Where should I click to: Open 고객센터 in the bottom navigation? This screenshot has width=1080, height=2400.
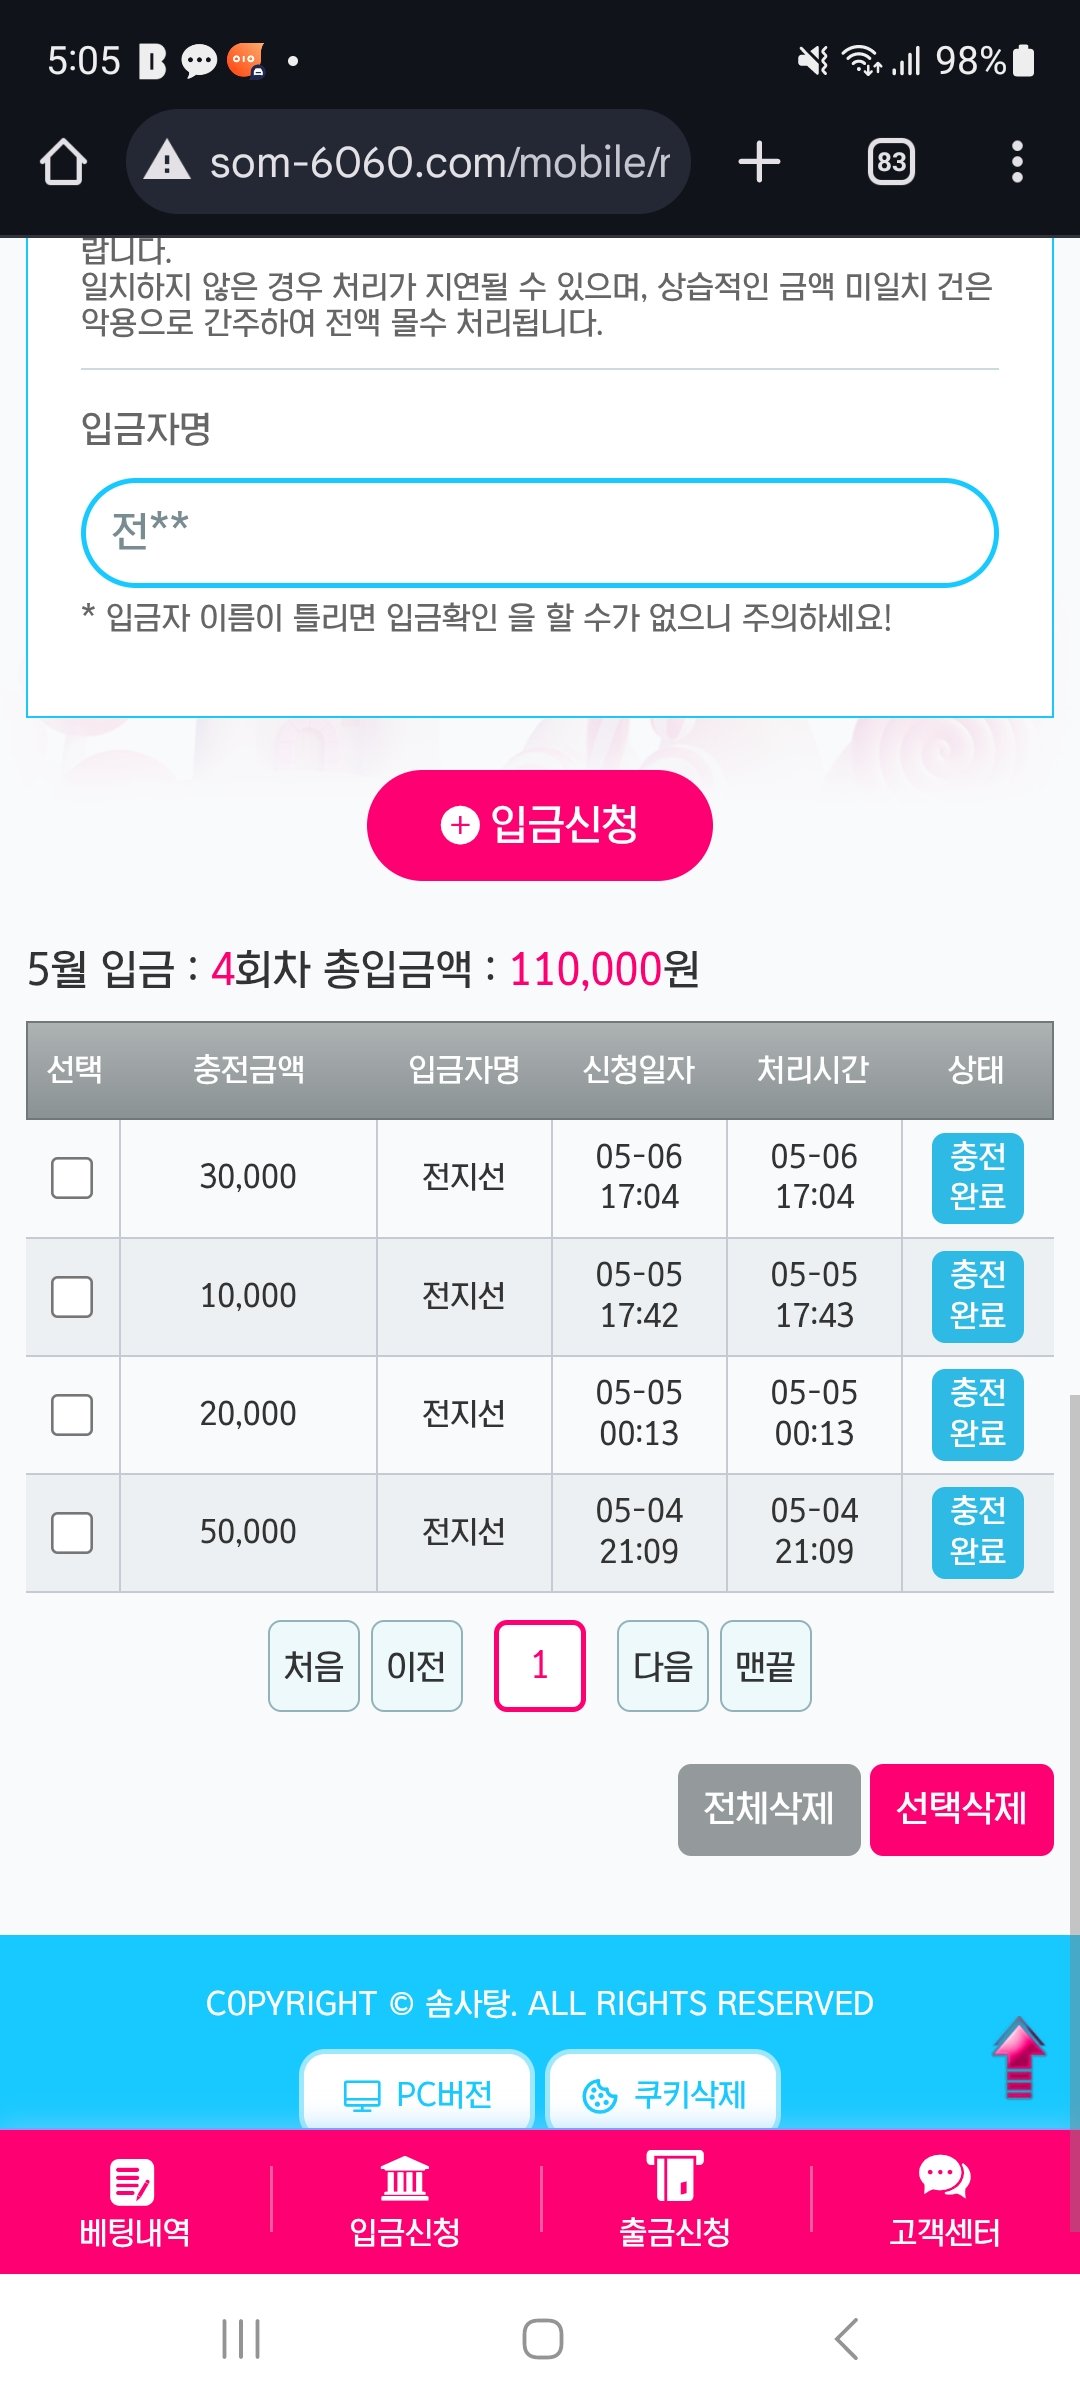[945, 2202]
